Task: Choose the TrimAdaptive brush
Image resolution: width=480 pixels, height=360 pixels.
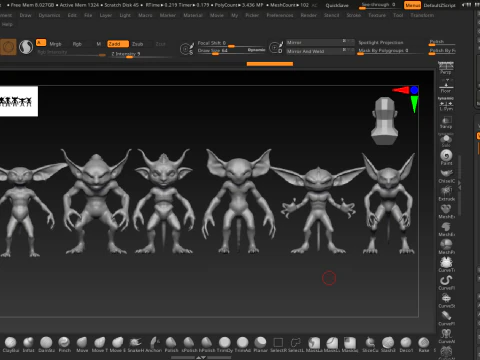Action: 243,345
